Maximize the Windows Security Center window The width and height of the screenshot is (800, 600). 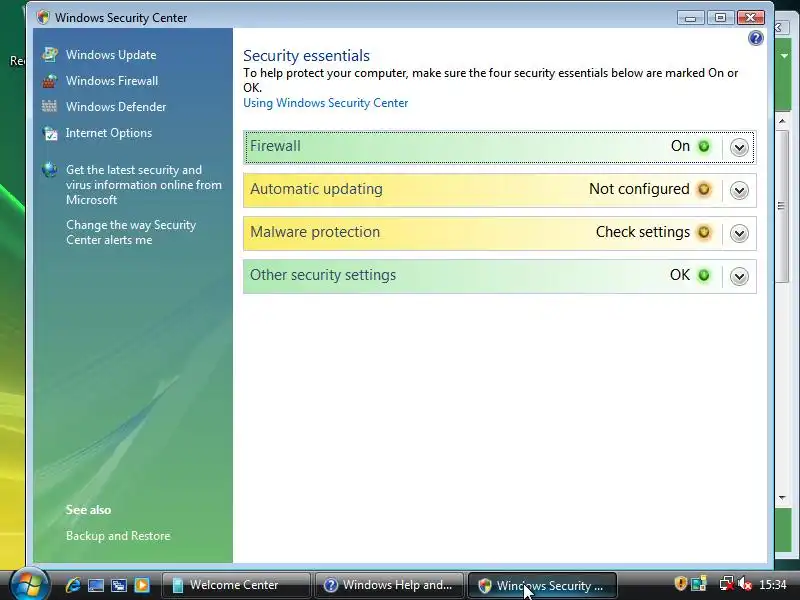tap(720, 18)
